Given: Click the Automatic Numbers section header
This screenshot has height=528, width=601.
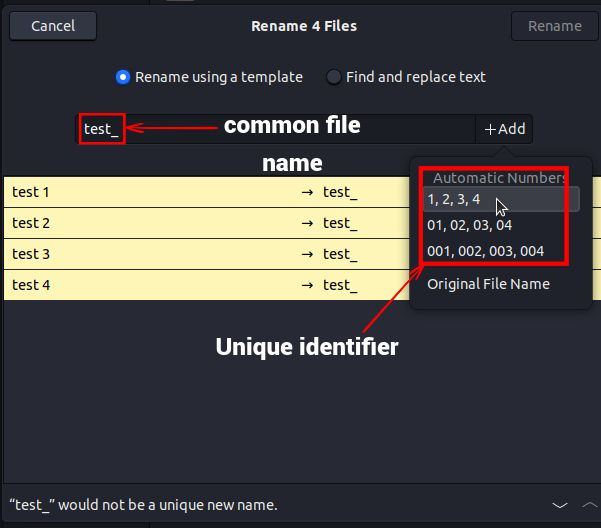Looking at the screenshot, I should [x=499, y=178].
